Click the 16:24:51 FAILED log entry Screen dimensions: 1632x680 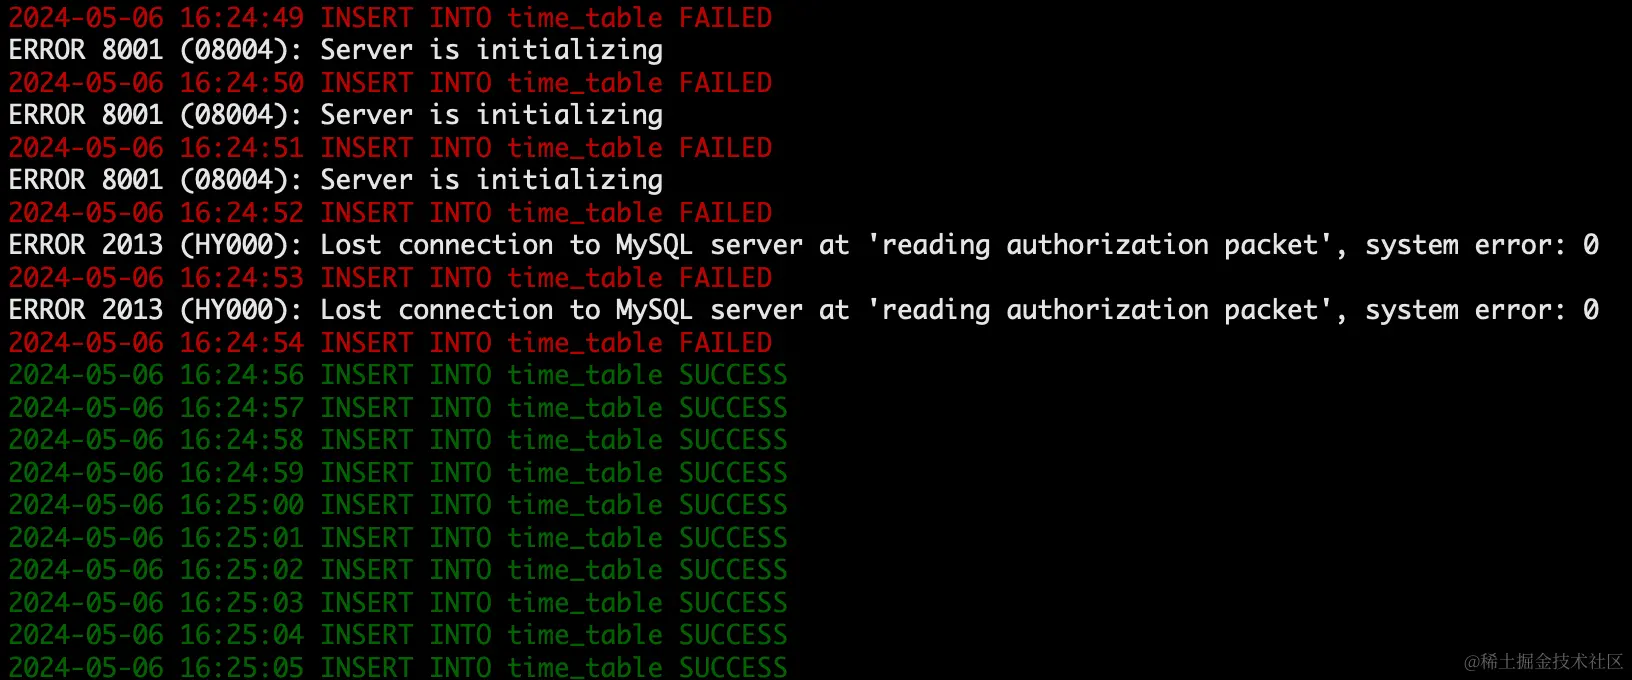[x=390, y=148]
